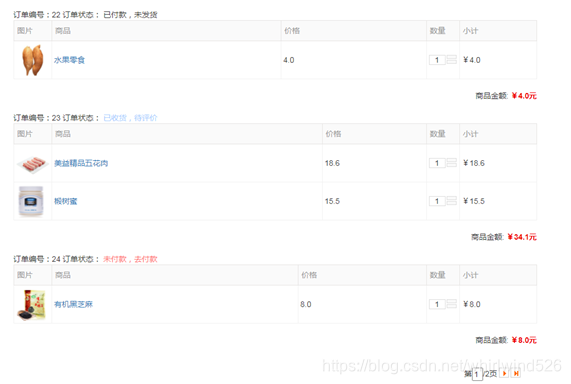Focus the page number input field
The height and width of the screenshot is (384, 571).
coord(477,374)
